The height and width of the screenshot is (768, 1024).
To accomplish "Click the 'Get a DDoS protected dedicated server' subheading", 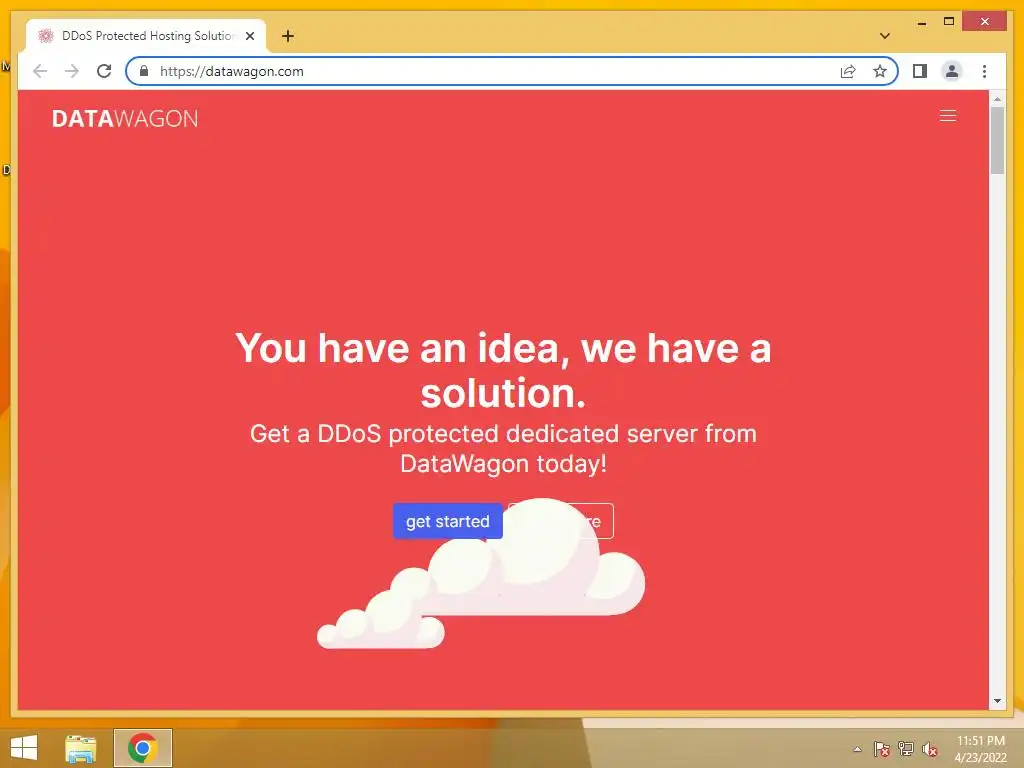I will 503,449.
